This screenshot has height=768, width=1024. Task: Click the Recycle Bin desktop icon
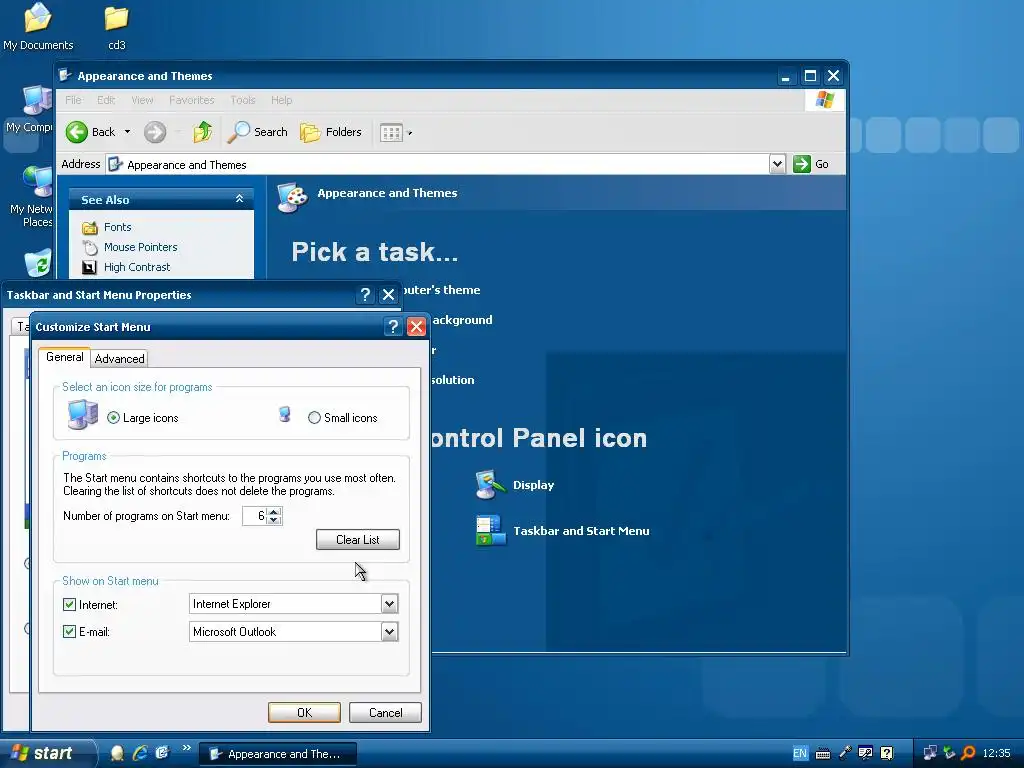pos(38,263)
